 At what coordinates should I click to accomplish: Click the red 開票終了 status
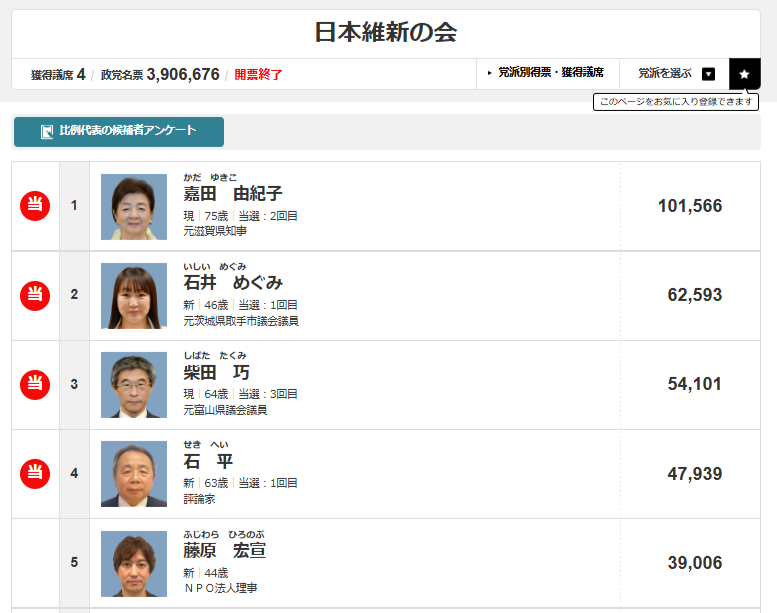[x=258, y=75]
